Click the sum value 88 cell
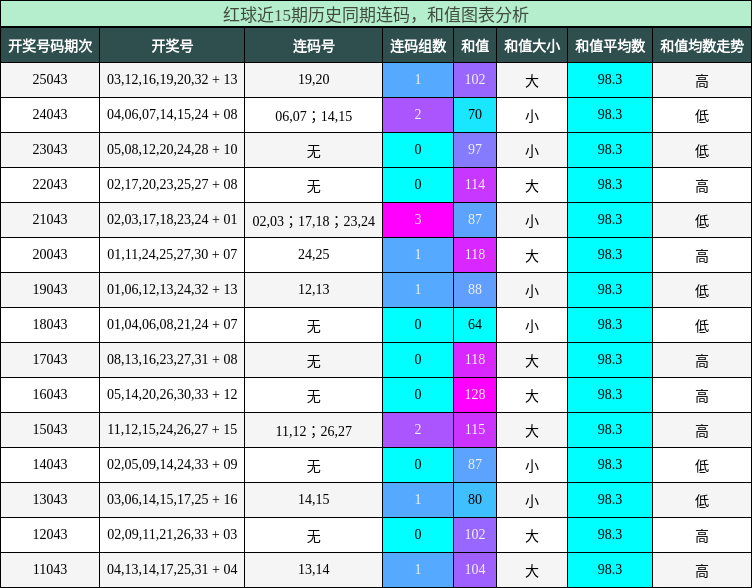This screenshot has width=752, height=588. click(475, 290)
